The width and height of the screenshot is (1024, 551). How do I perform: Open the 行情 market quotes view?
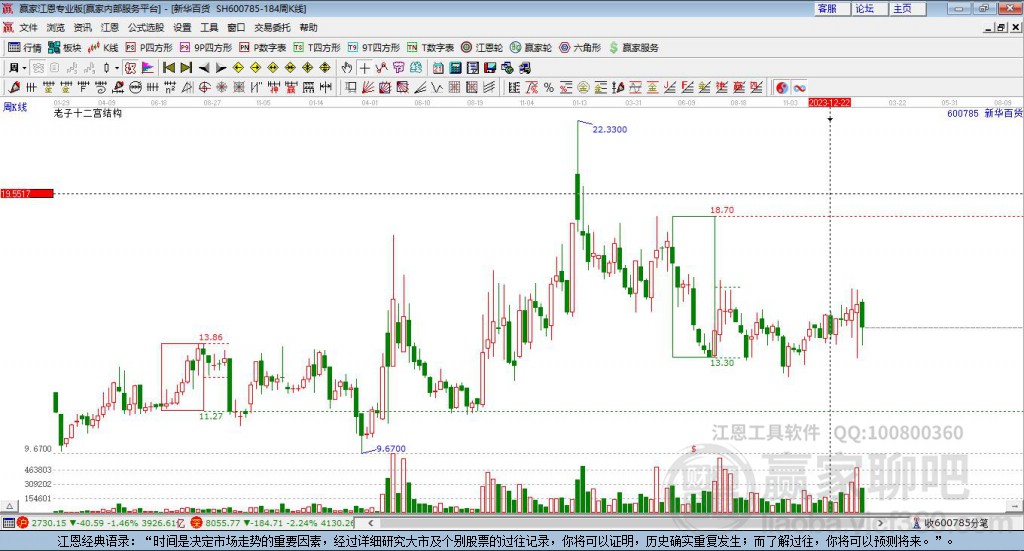point(24,48)
